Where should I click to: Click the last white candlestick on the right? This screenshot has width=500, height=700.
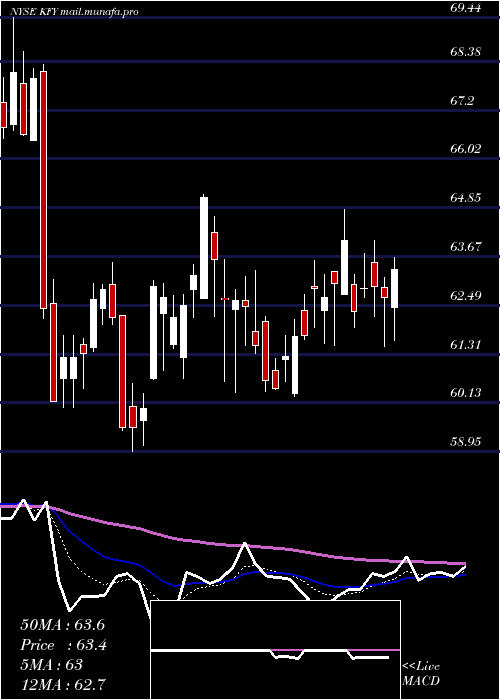[x=395, y=288]
